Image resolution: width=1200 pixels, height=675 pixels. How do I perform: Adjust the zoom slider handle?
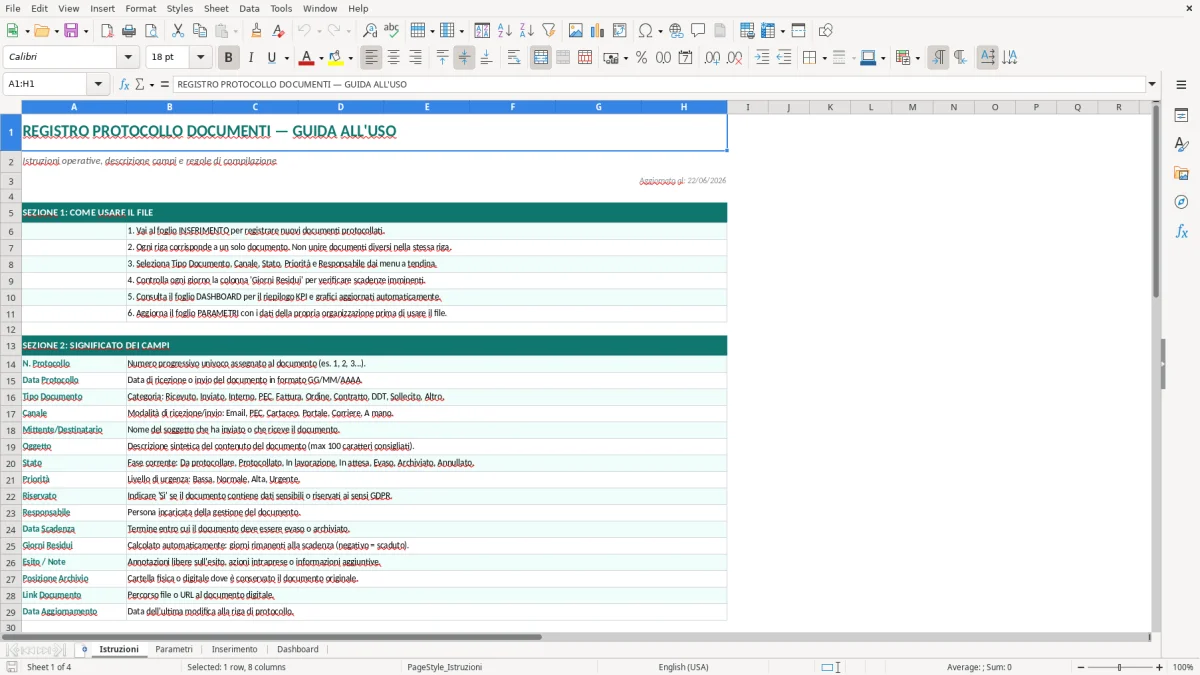[1119, 667]
